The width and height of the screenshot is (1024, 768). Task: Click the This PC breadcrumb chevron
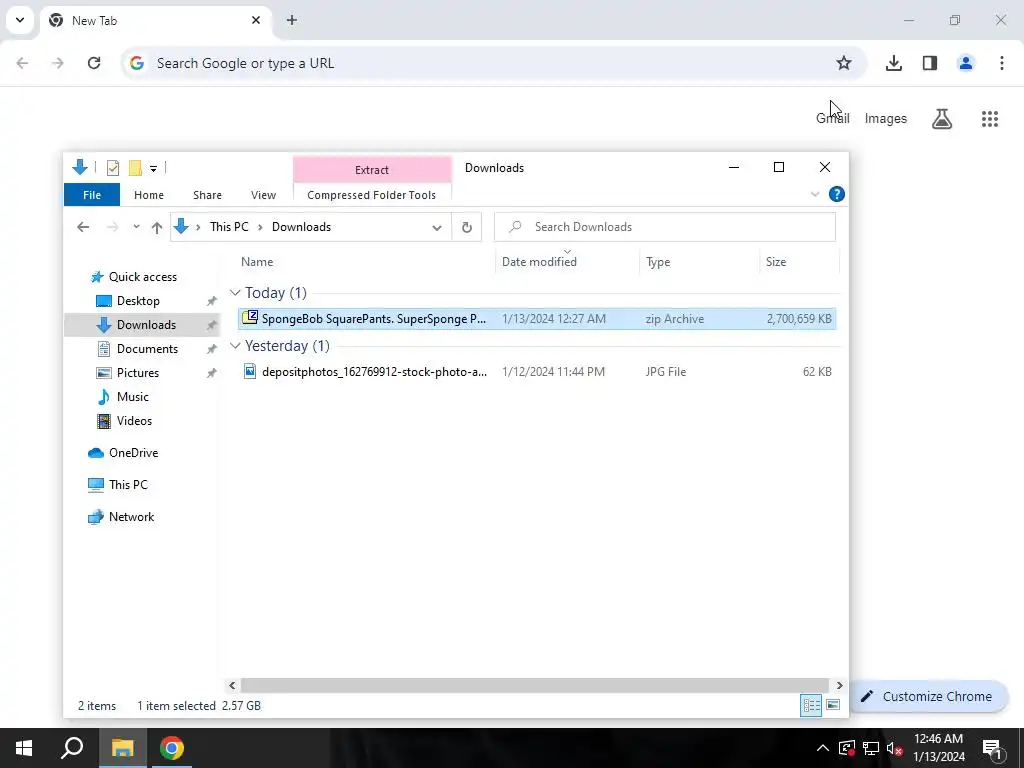click(260, 227)
